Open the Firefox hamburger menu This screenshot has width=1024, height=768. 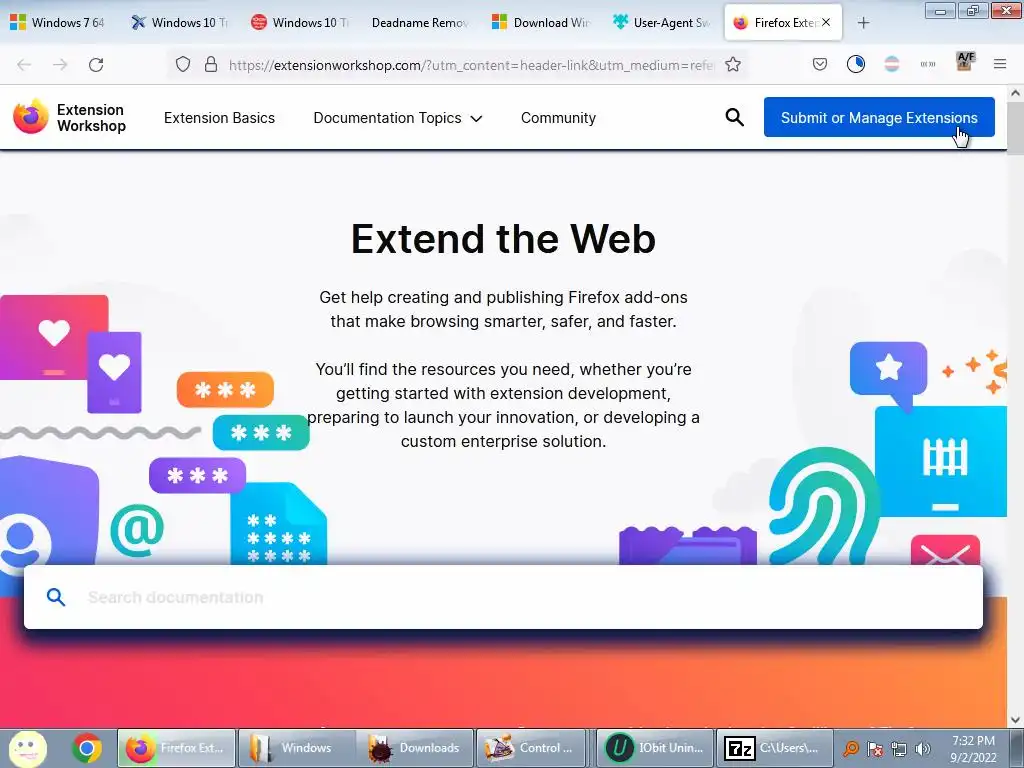[x=1000, y=64]
